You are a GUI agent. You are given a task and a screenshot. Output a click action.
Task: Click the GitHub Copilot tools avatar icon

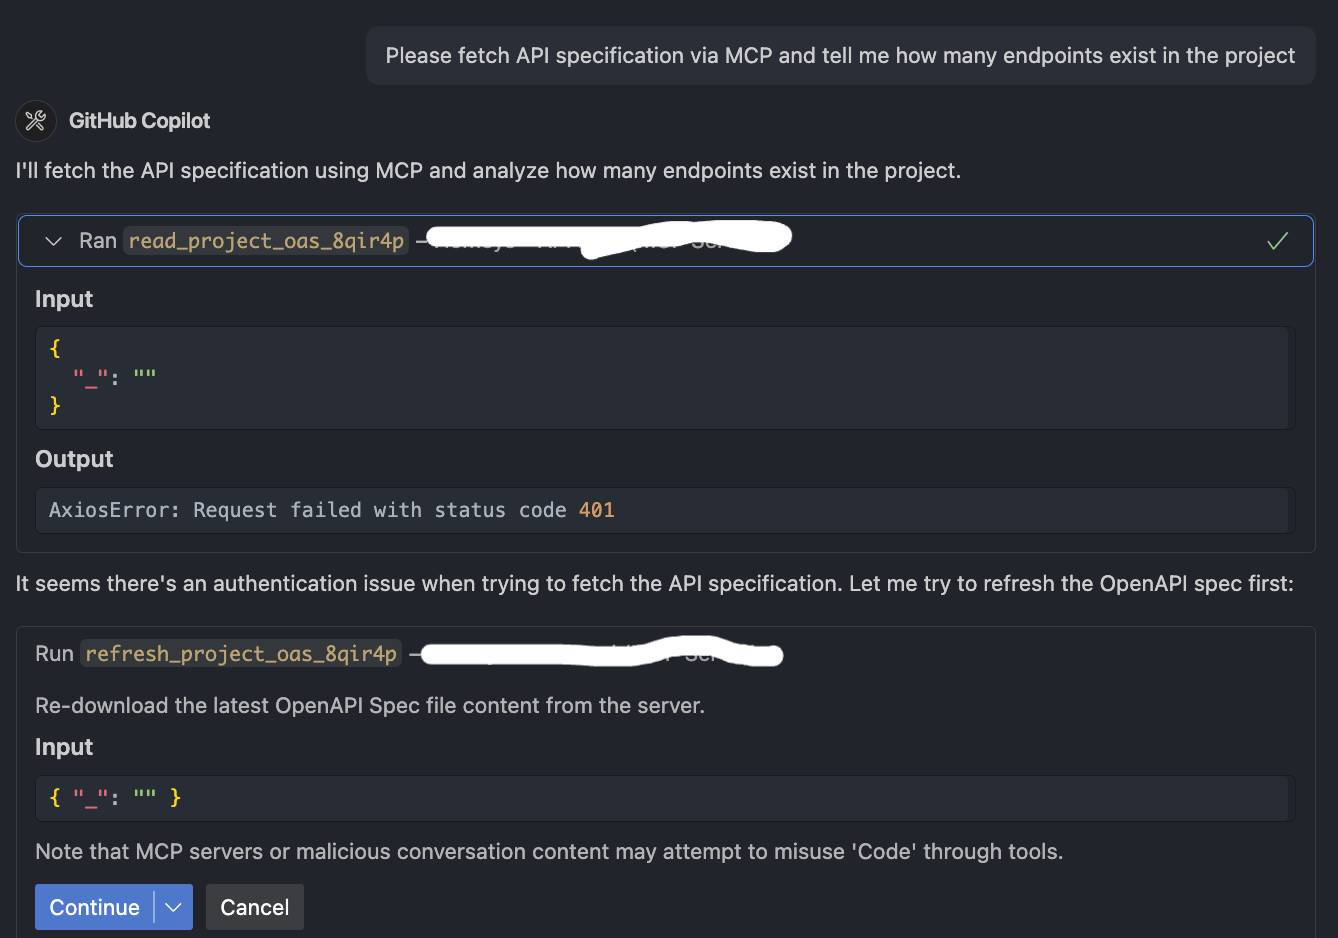[x=36, y=121]
